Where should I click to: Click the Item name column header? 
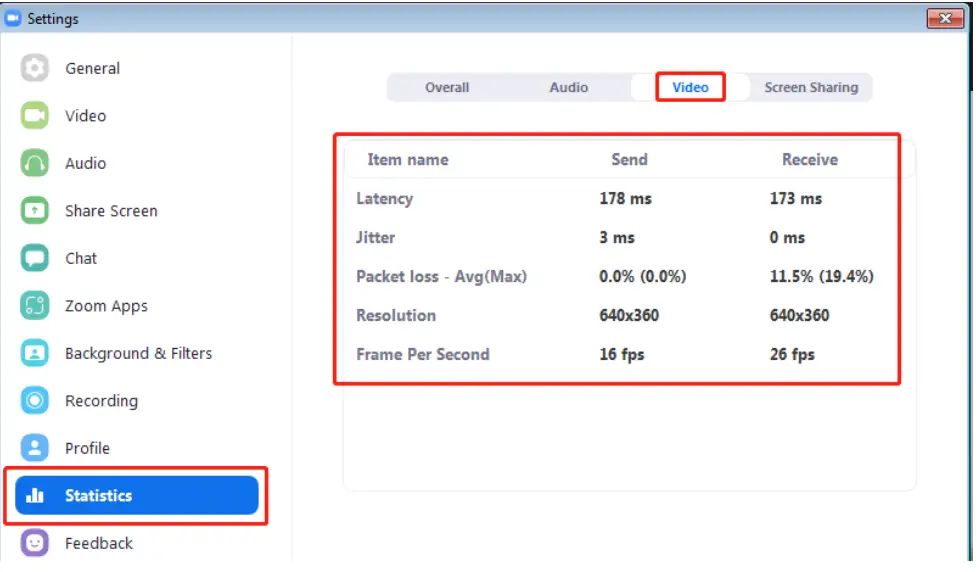pyautogui.click(x=408, y=160)
